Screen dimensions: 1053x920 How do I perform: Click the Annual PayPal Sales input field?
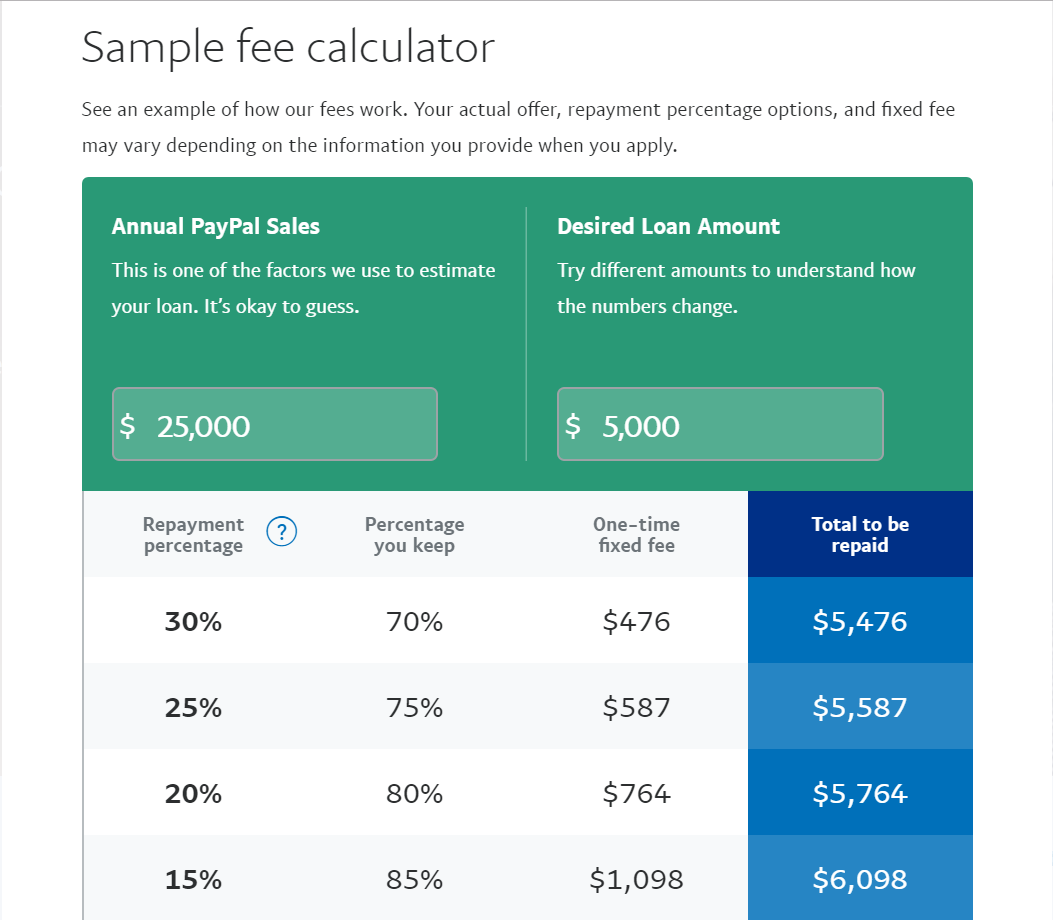(275, 425)
